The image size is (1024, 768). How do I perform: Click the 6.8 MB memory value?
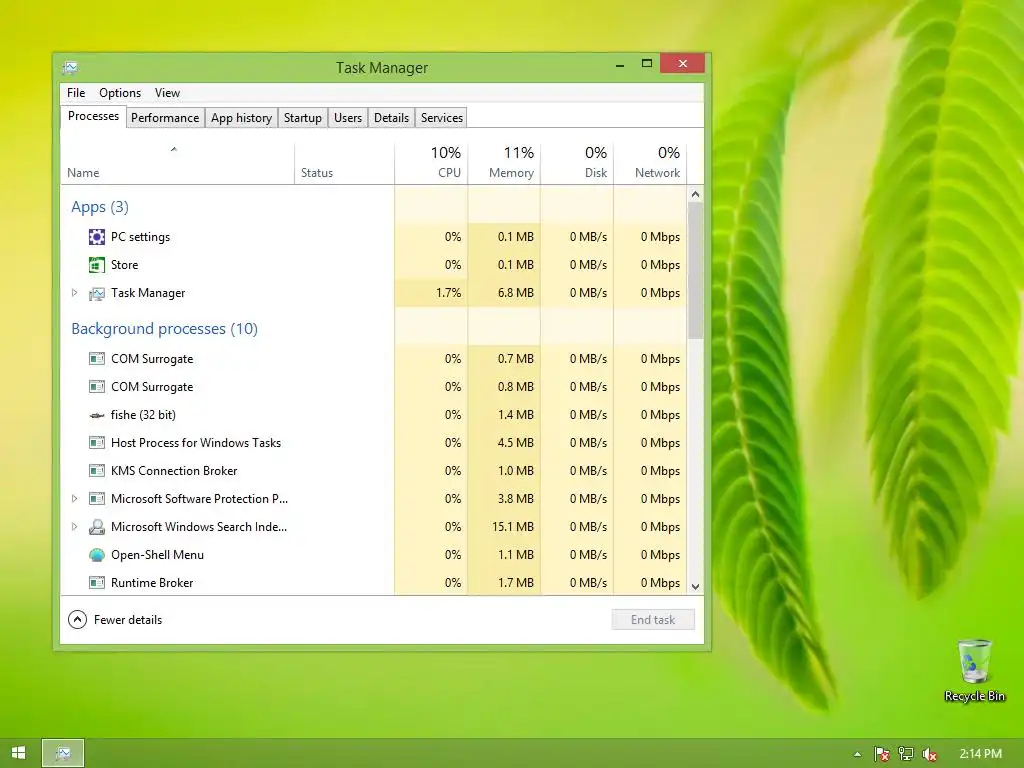[x=516, y=293]
